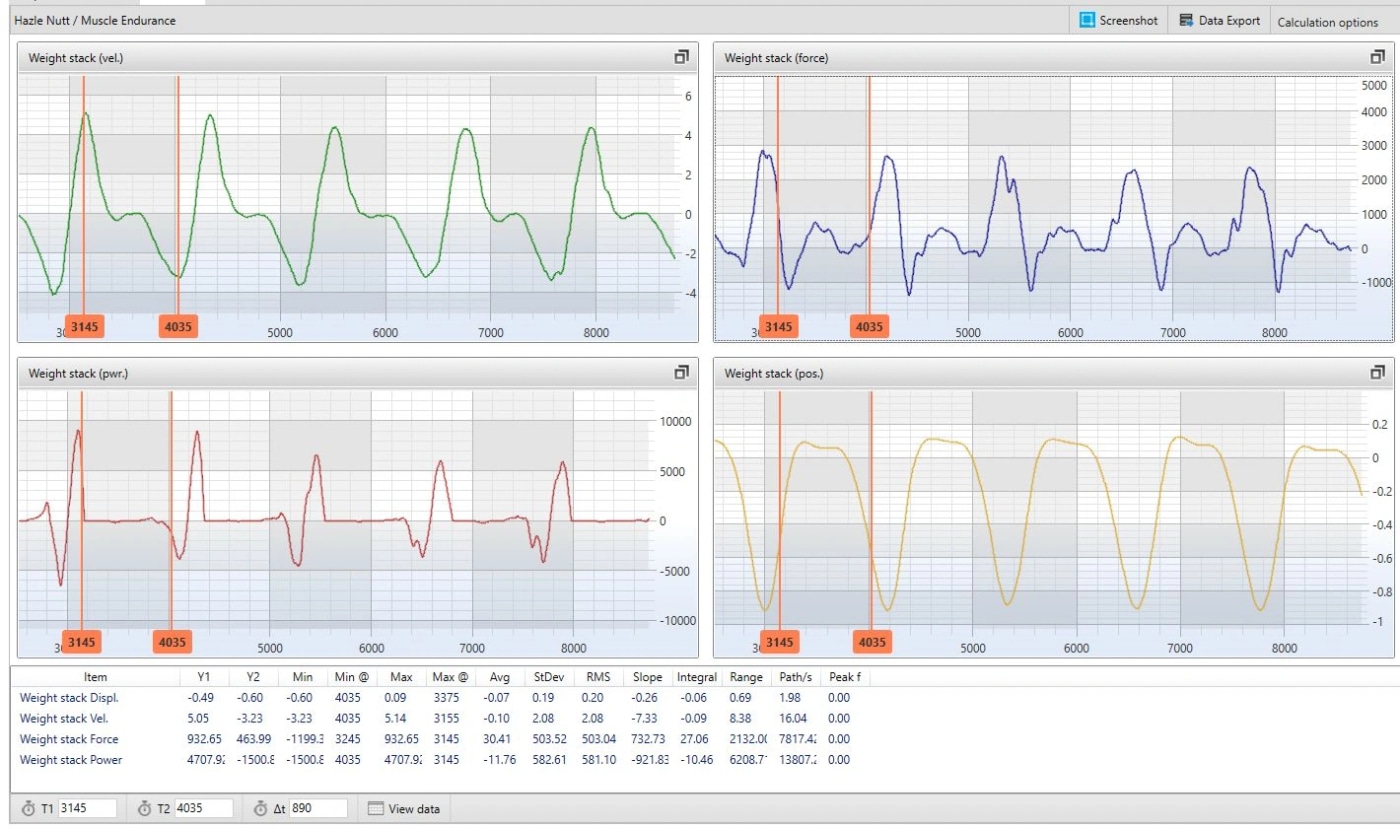Maximize the Weight stack (pos.) chart

point(1378,372)
